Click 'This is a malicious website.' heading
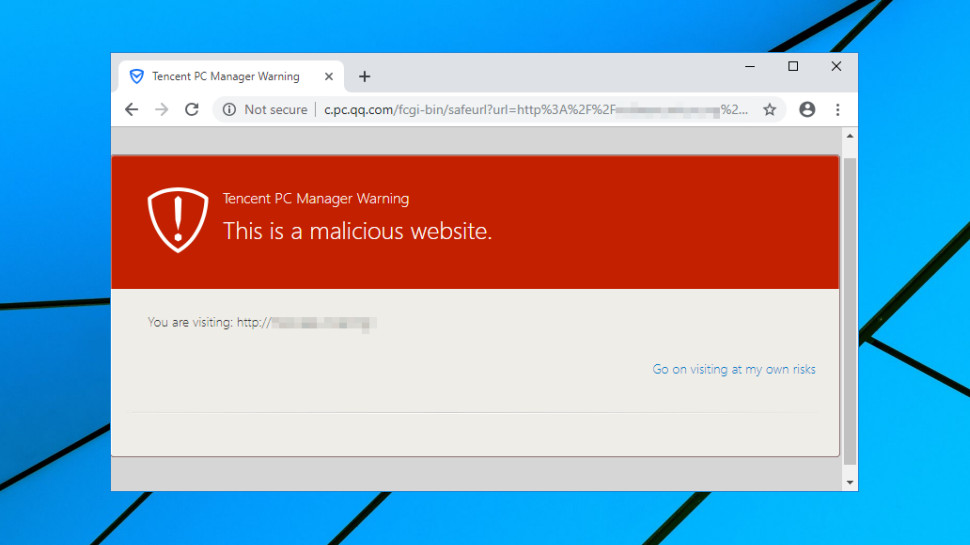The image size is (970, 545). [358, 231]
